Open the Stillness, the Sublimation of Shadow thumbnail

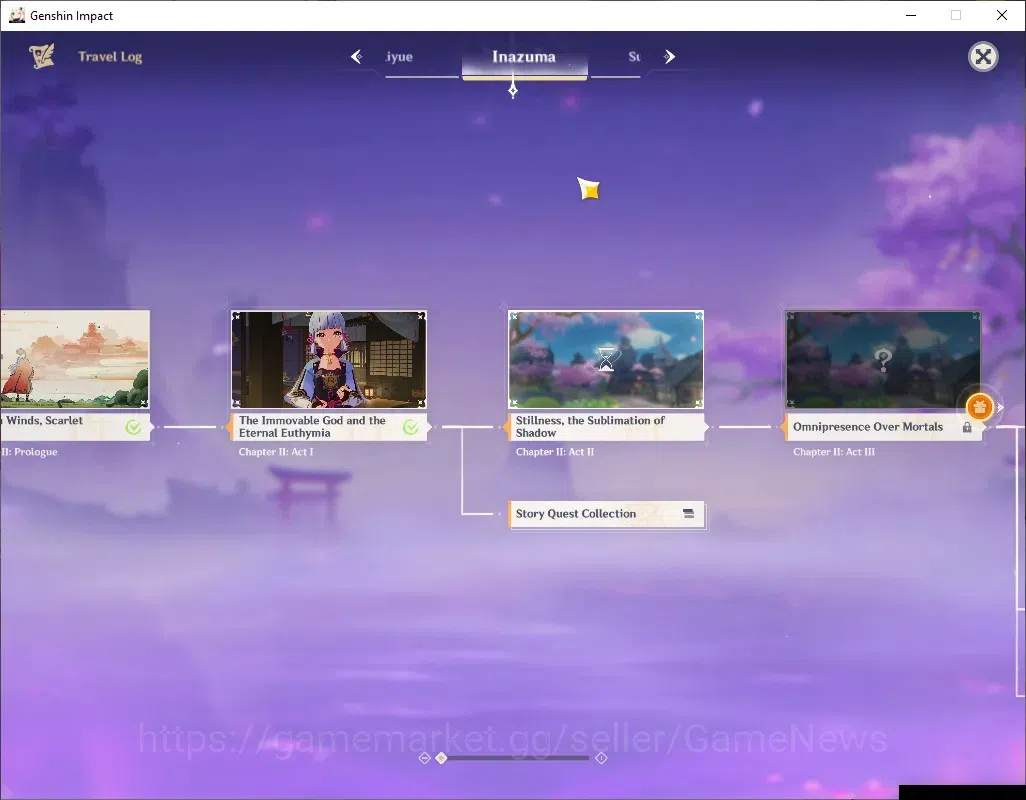point(606,359)
